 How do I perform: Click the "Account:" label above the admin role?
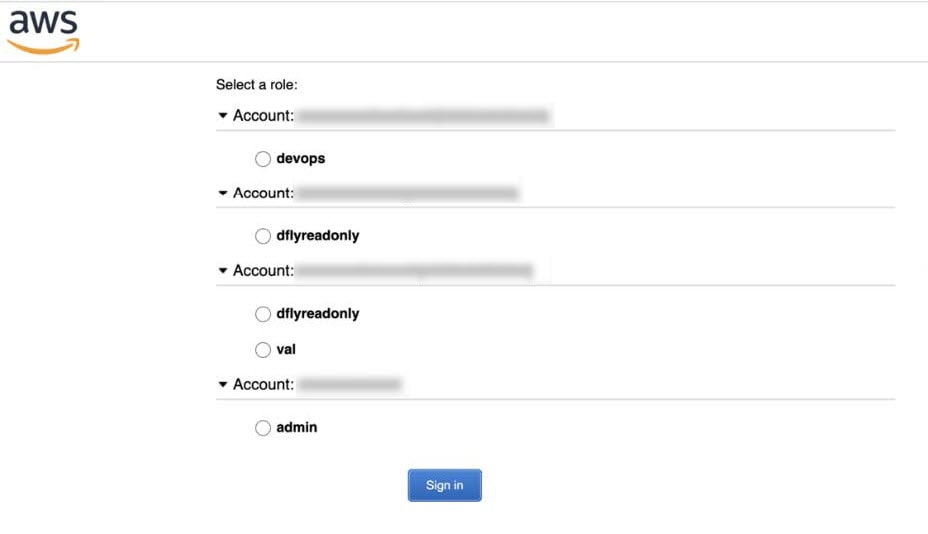point(263,384)
